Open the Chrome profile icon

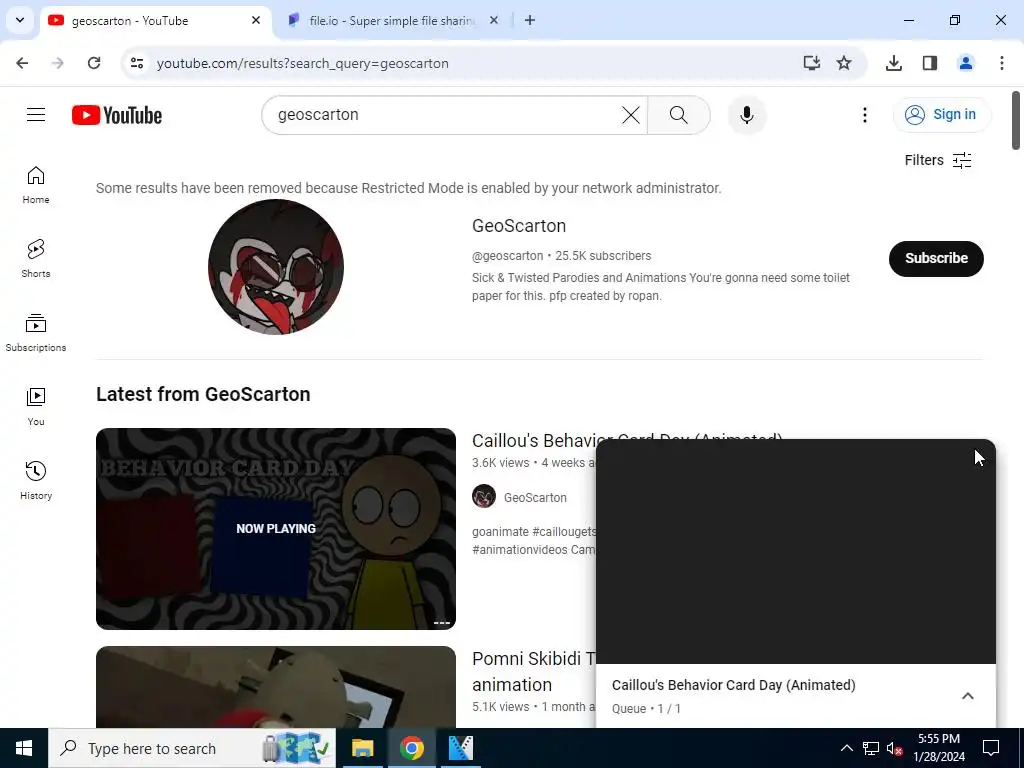click(x=966, y=63)
